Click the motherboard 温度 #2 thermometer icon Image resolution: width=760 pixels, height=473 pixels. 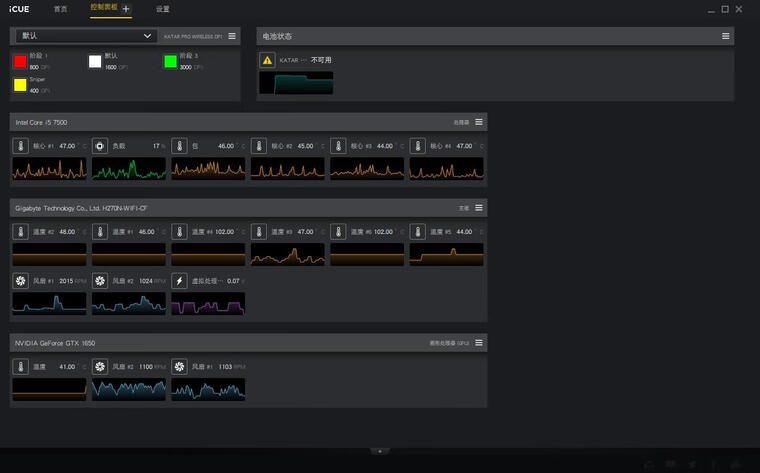tap(20, 232)
